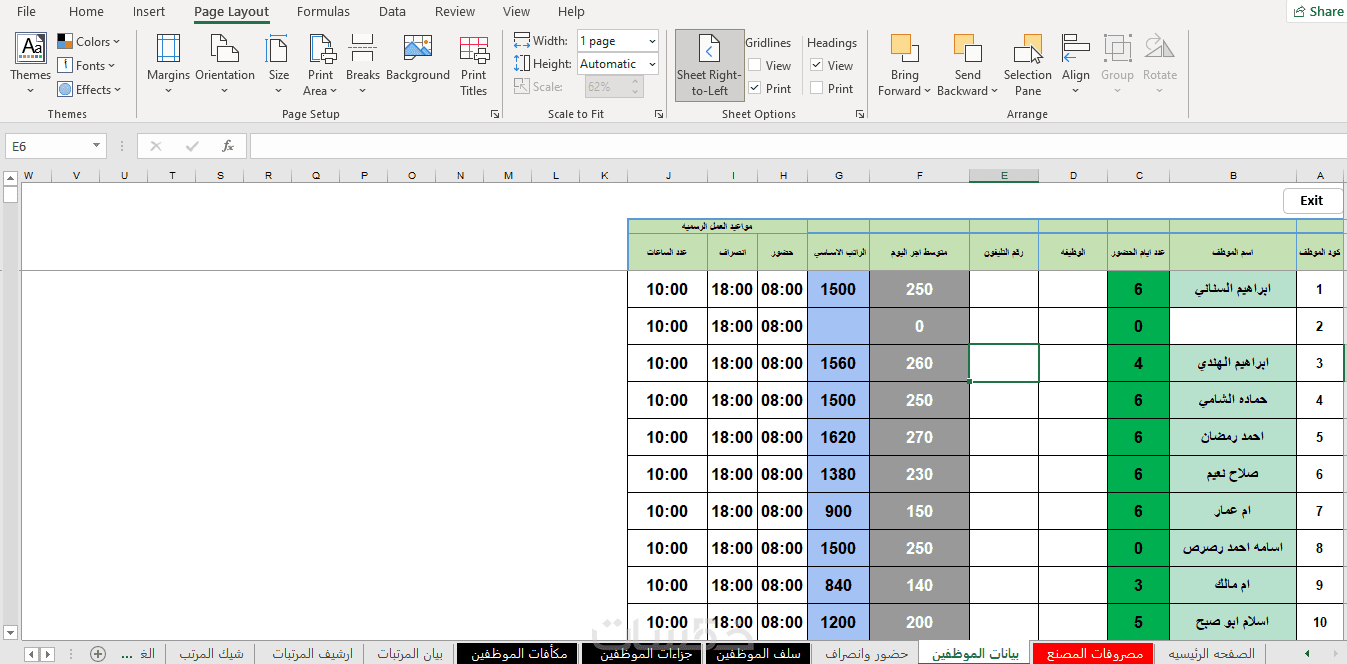Click the Name Box showing E6
This screenshot has width=1347, height=664.
pyautogui.click(x=48, y=146)
